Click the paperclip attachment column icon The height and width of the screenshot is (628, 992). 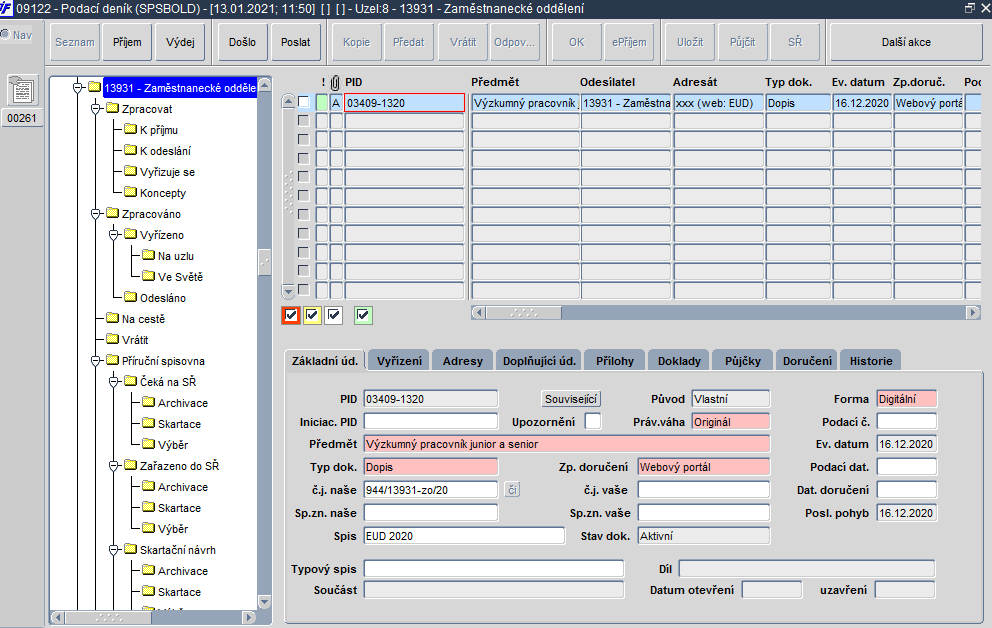point(335,82)
